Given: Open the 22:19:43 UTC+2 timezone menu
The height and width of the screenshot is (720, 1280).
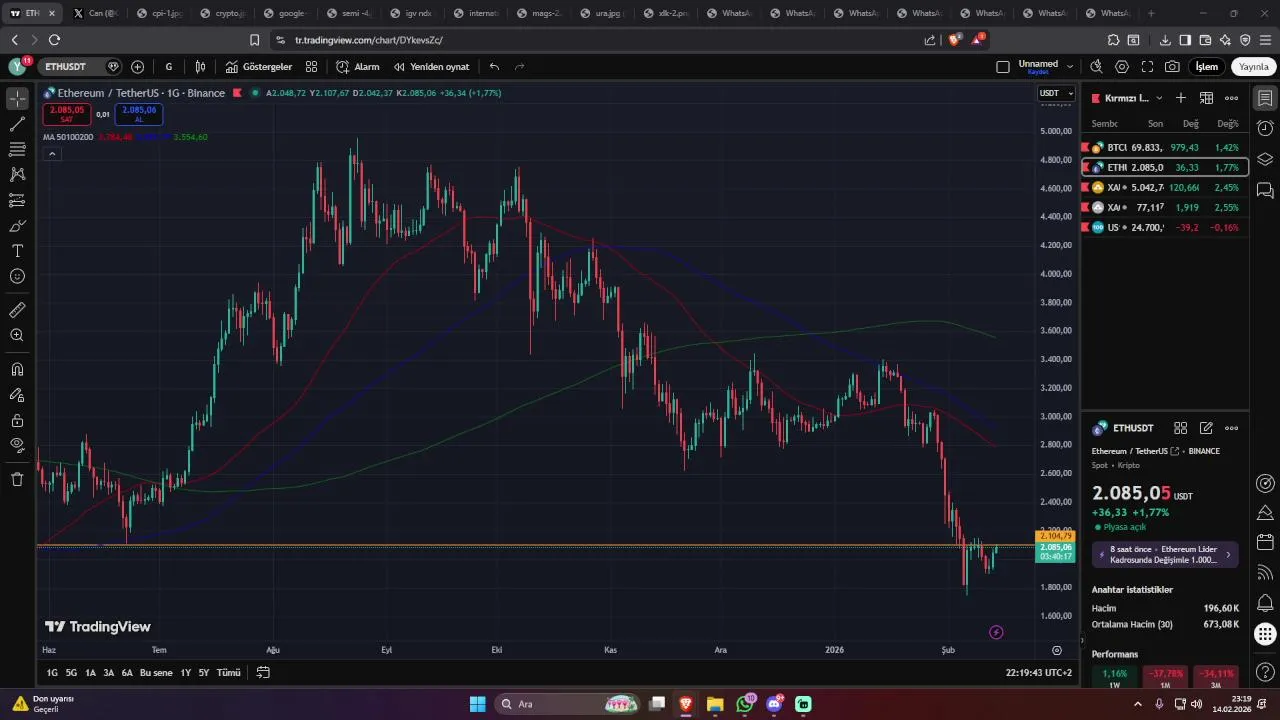Looking at the screenshot, I should (x=1039, y=673).
